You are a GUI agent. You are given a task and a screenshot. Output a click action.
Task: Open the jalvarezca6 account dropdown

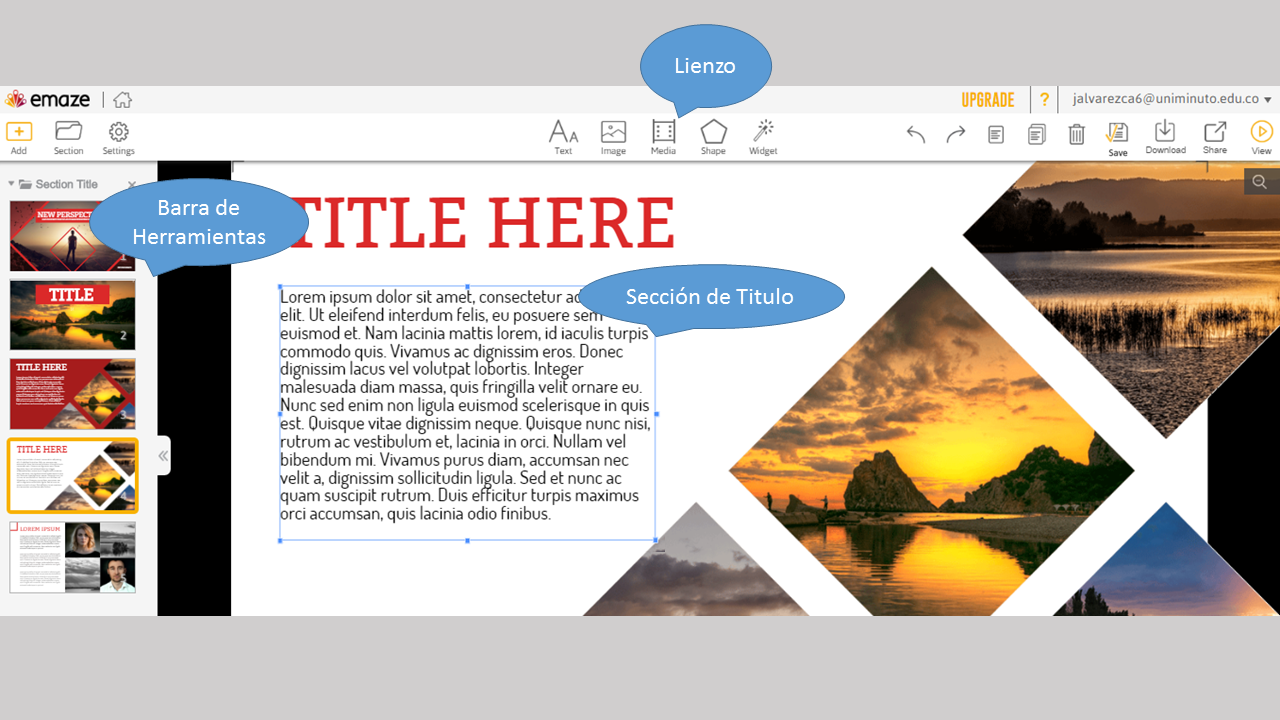pyautogui.click(x=1172, y=99)
